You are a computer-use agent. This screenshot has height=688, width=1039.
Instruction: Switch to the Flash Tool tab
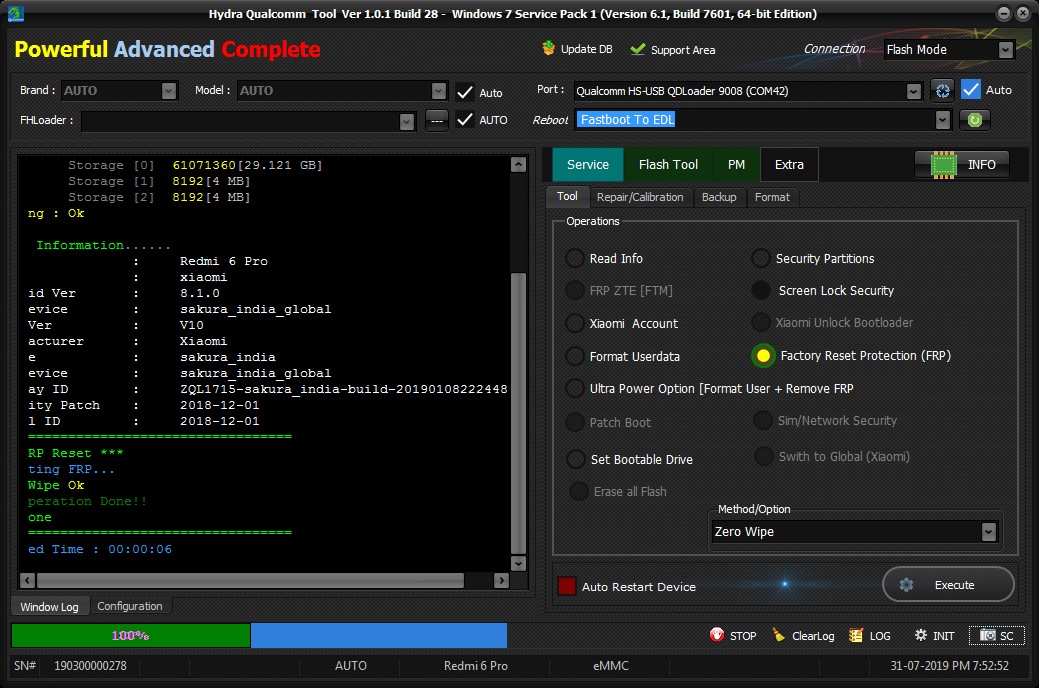pyautogui.click(x=668, y=164)
